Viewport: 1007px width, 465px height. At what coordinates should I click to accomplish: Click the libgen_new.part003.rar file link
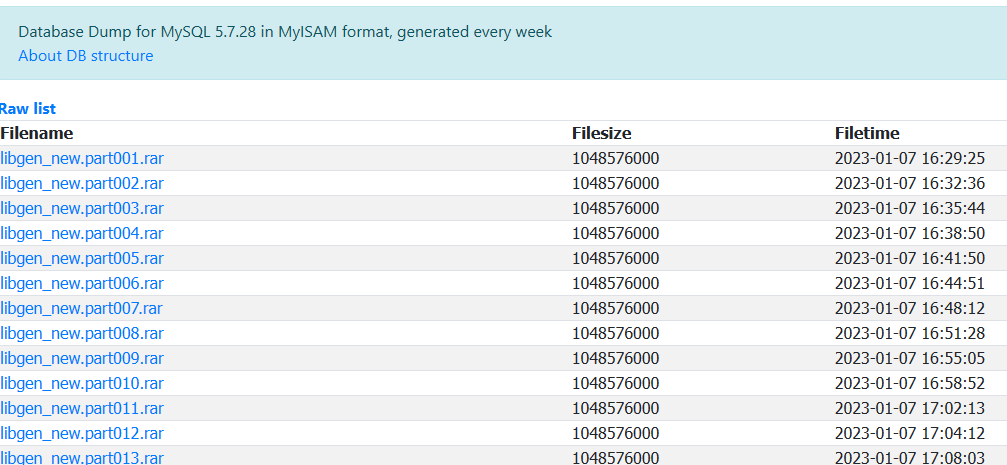click(x=82, y=208)
